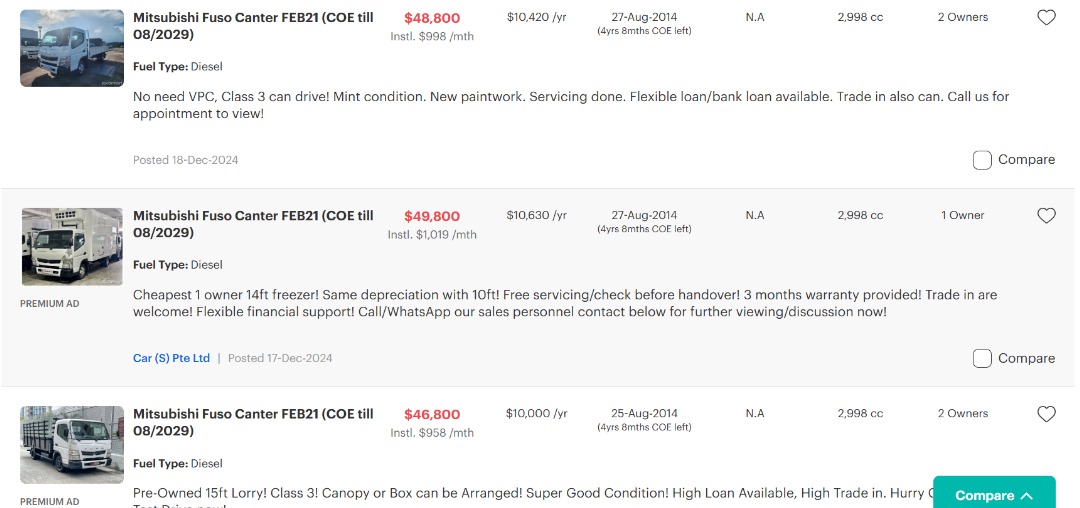The image size is (1080, 508).
Task: Expand the green Compare panel chevron
Action: [1026, 495]
